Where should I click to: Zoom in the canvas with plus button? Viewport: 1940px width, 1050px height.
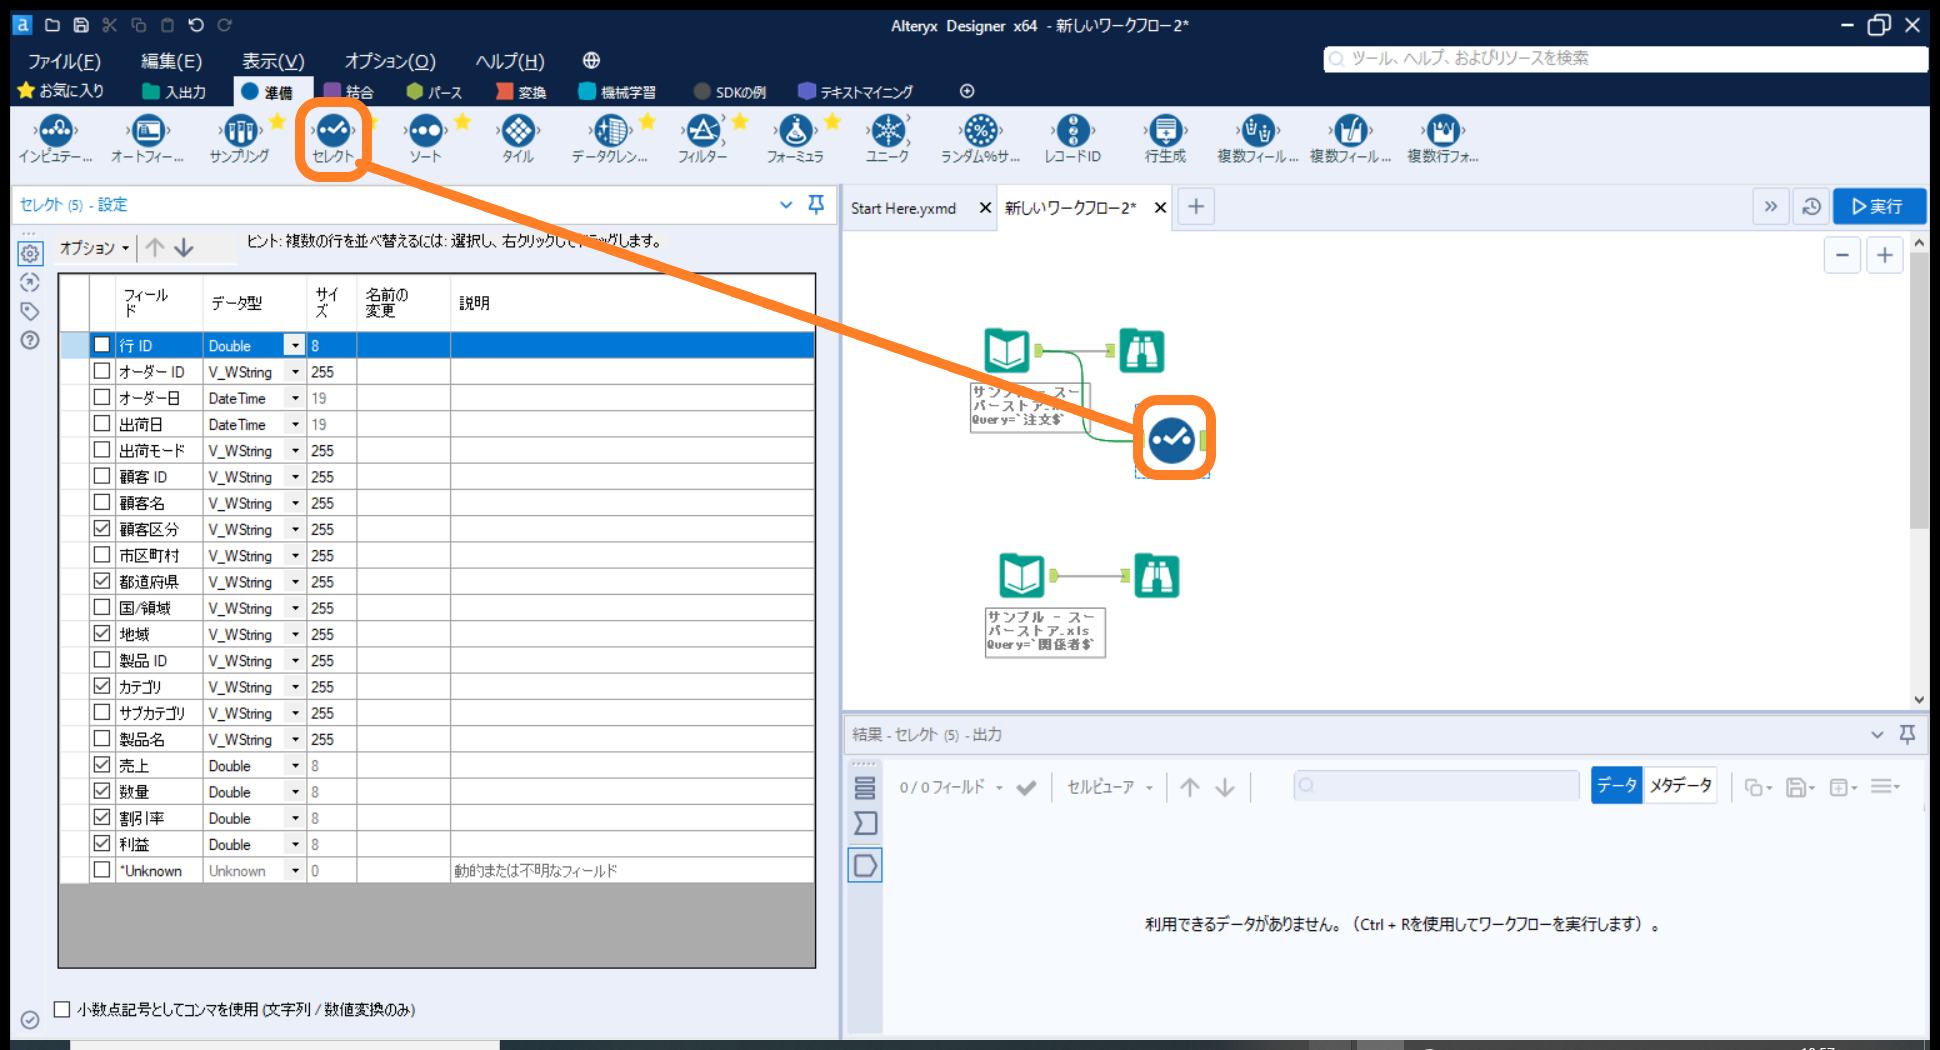1885,255
